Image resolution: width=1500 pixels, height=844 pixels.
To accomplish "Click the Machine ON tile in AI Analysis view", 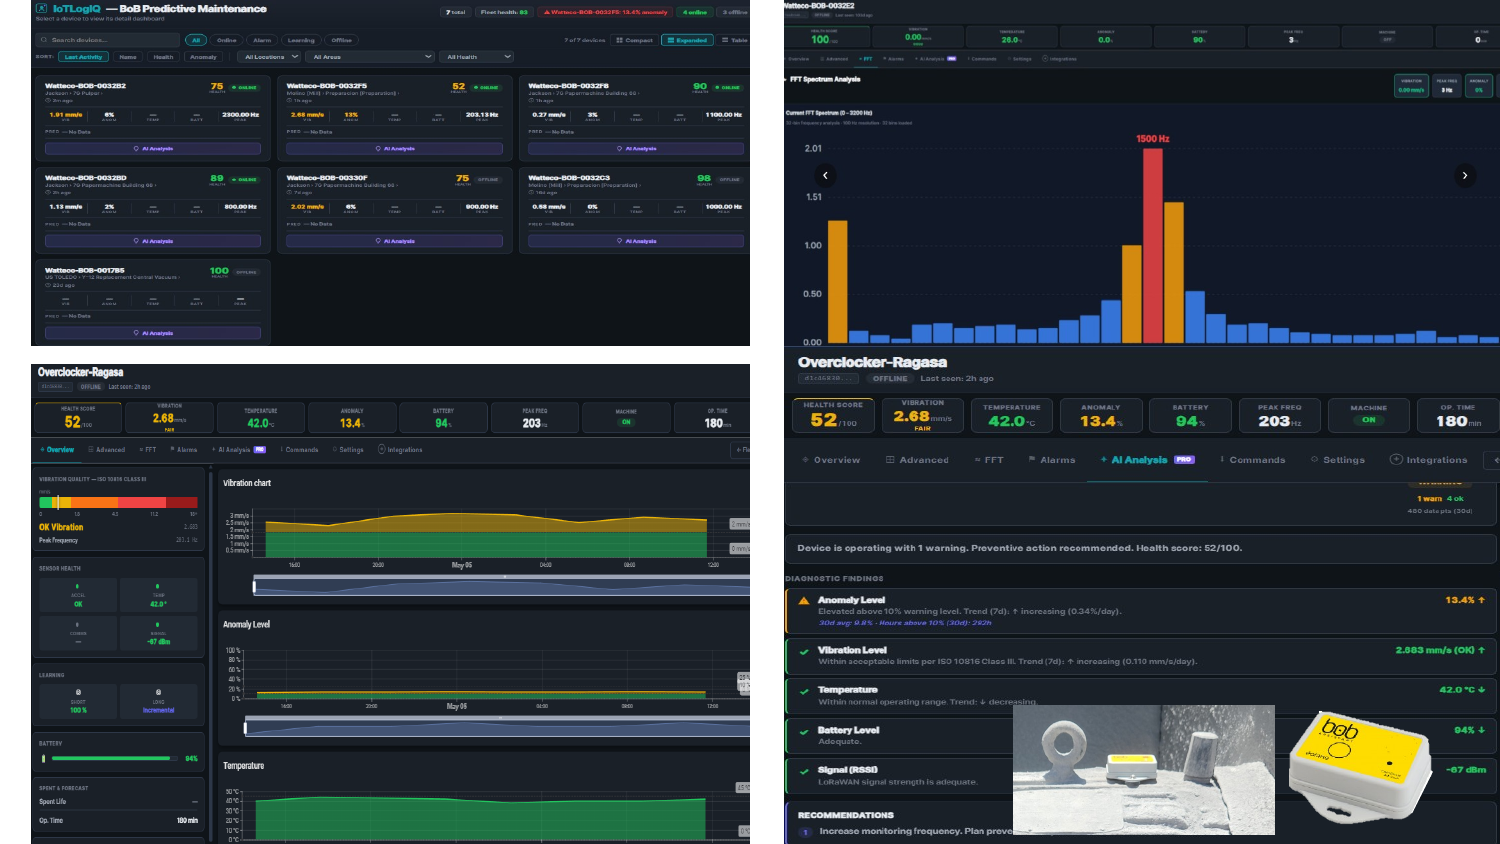I will click(x=1369, y=415).
